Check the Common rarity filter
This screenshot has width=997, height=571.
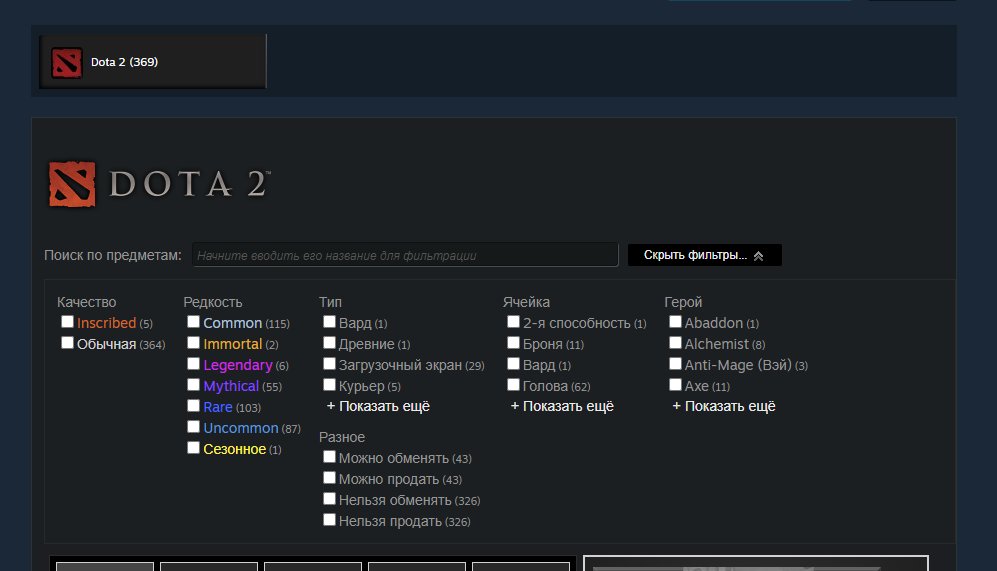194,322
